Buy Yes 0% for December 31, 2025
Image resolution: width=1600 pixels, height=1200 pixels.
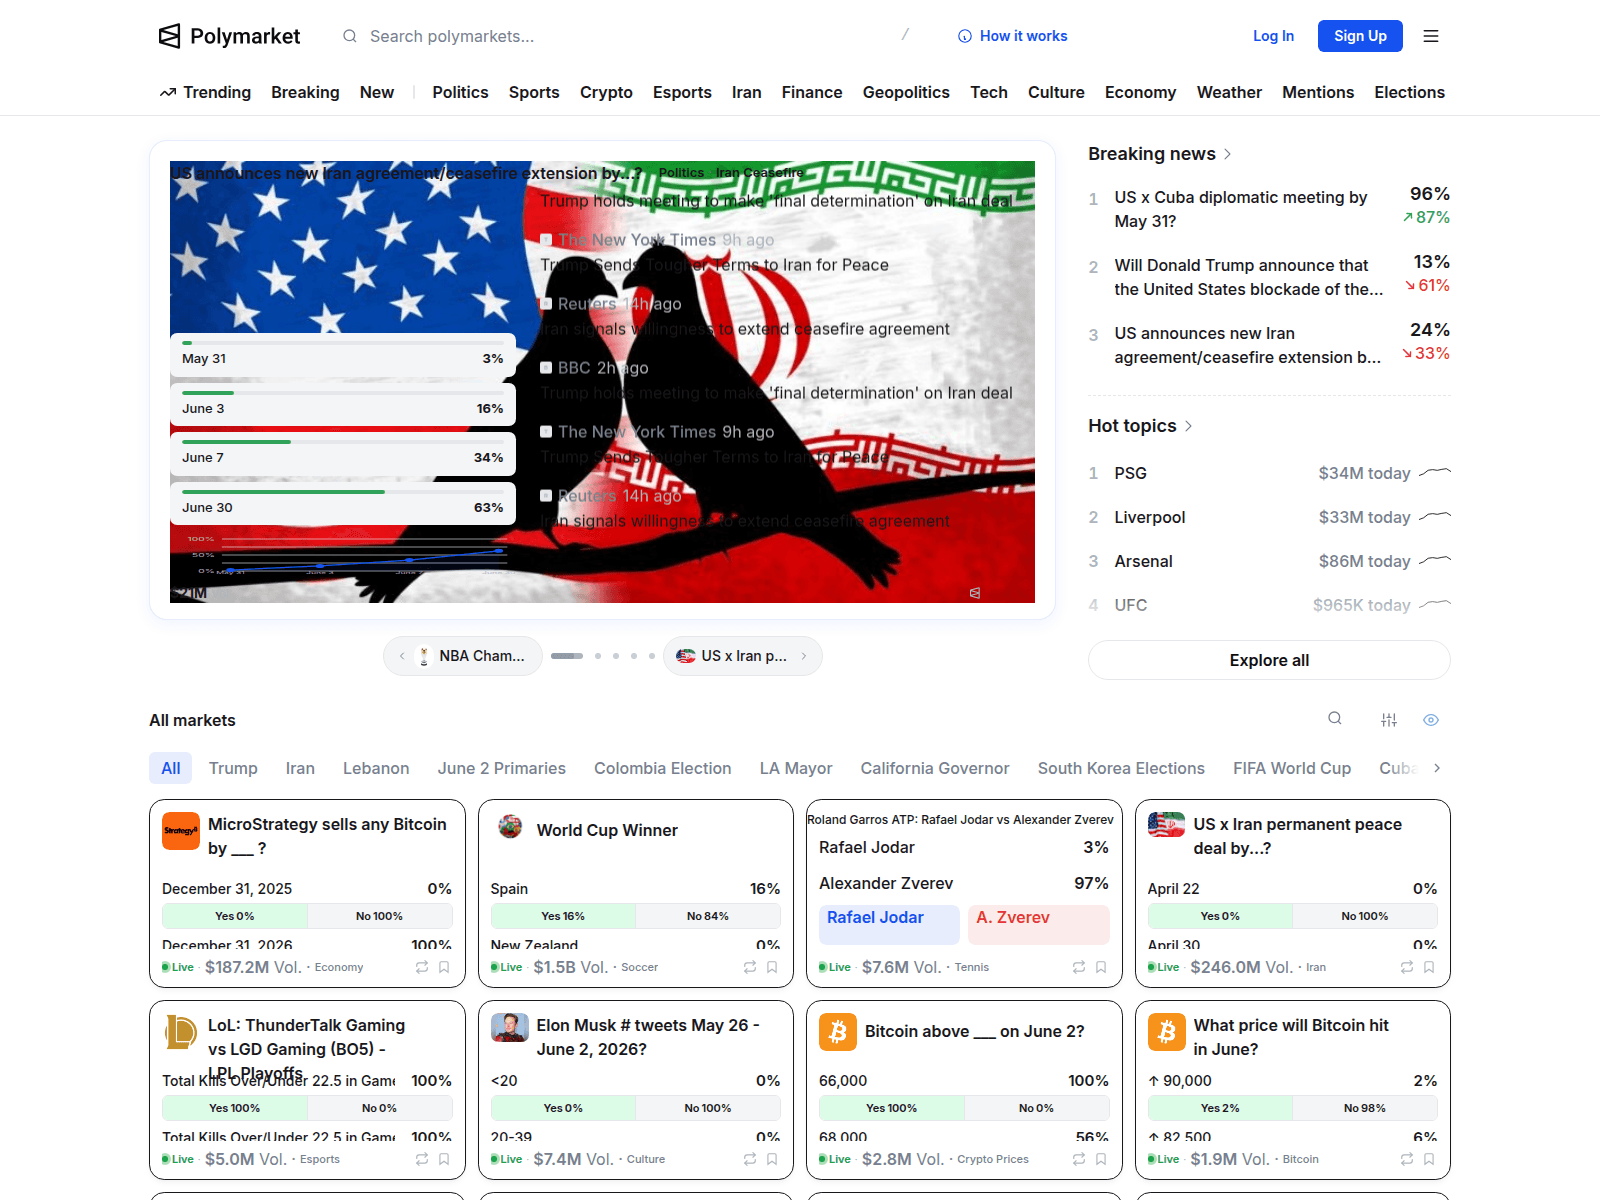(235, 916)
